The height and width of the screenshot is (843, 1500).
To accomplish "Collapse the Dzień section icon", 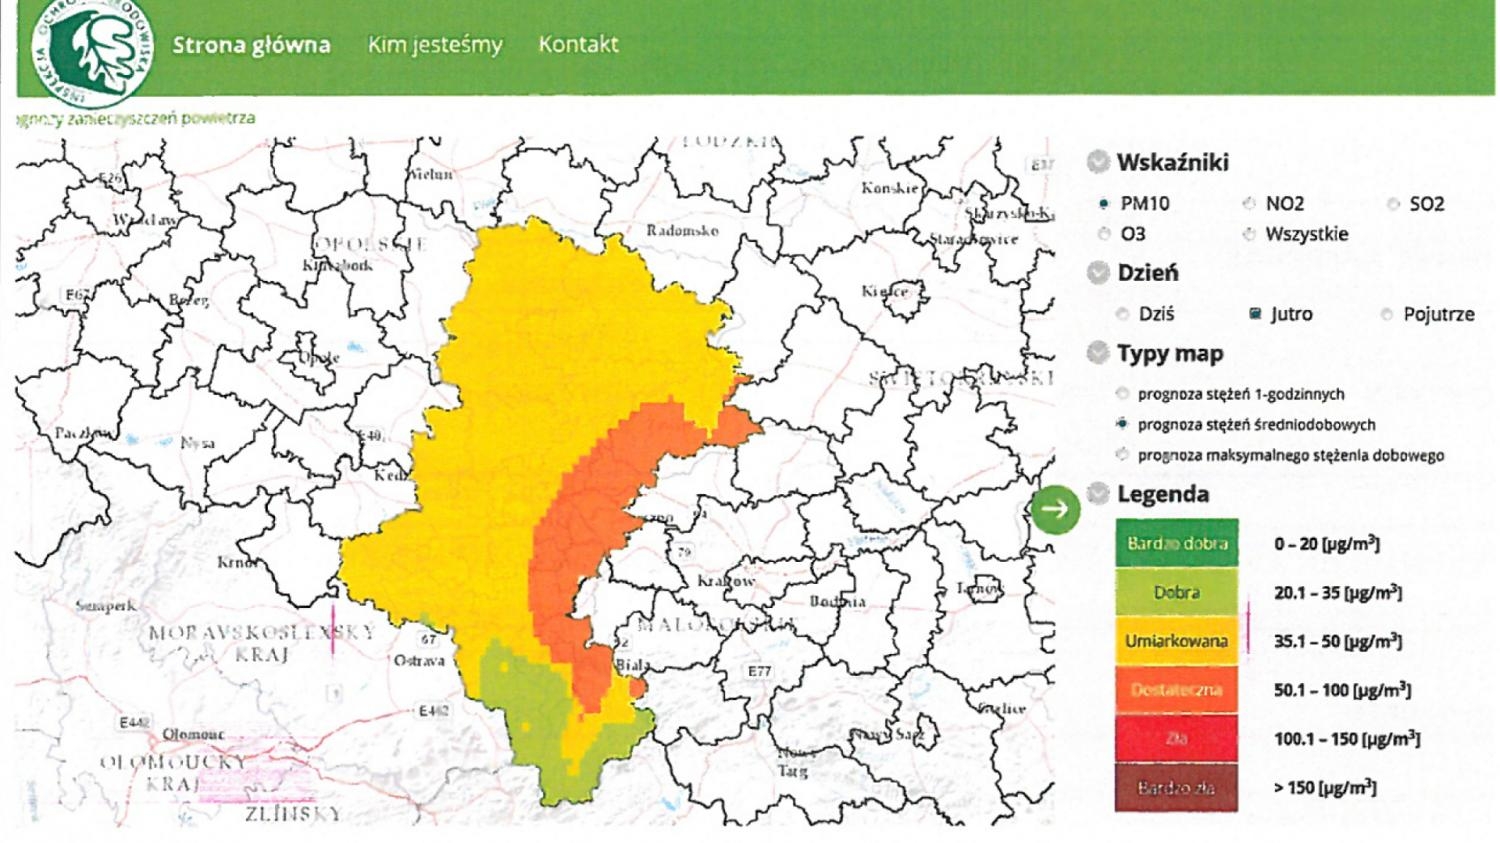I will (x=1098, y=273).
